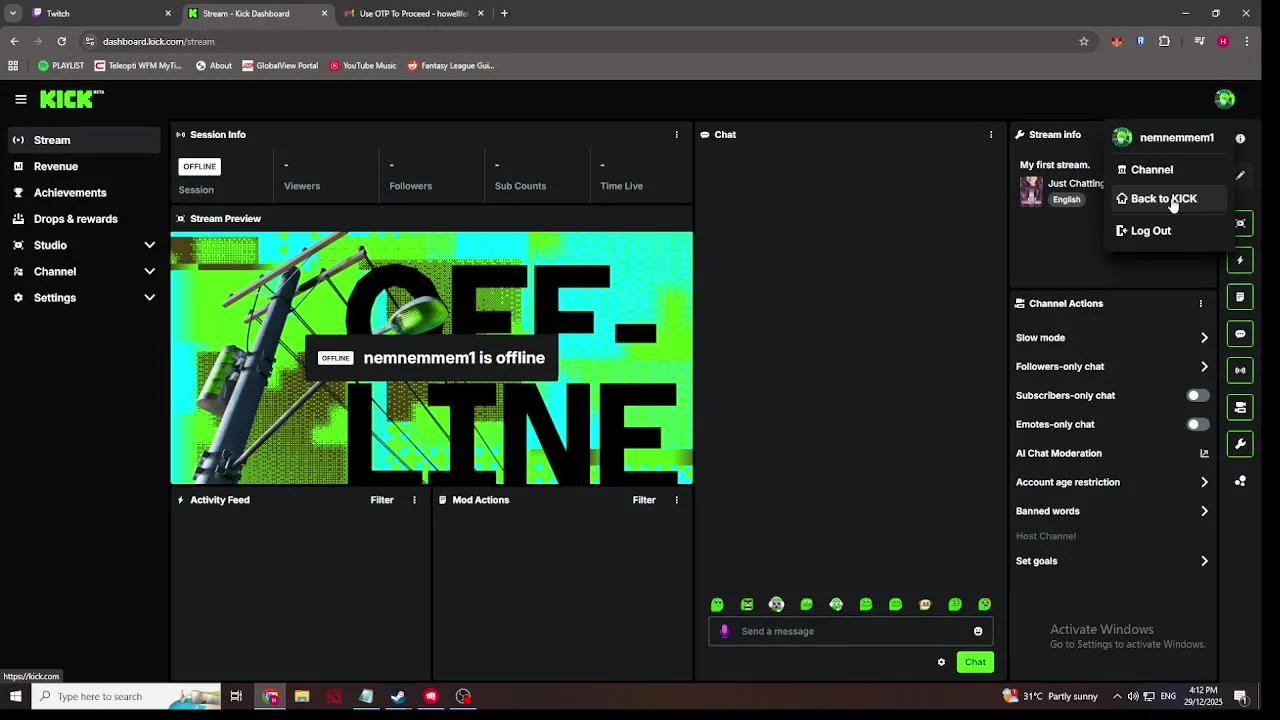Reload the dashboard page
The height and width of the screenshot is (720, 1280).
(61, 41)
